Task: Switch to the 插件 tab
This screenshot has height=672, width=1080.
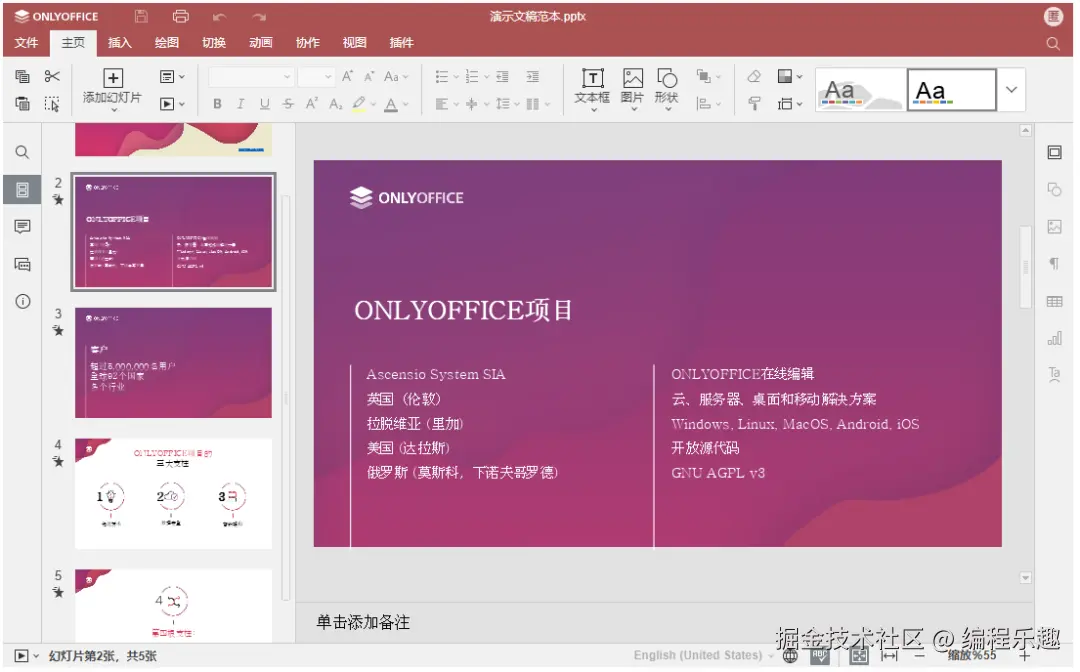Action: [402, 43]
